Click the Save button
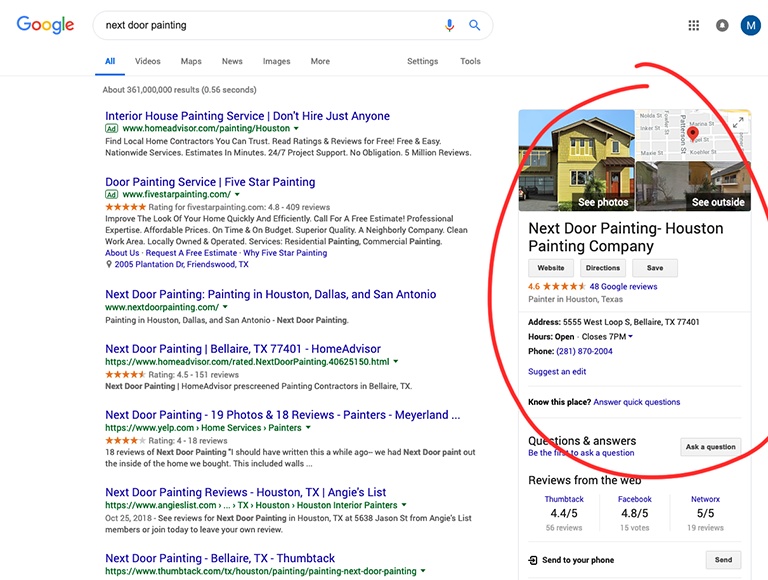Image resolution: width=768 pixels, height=580 pixels. tap(655, 268)
